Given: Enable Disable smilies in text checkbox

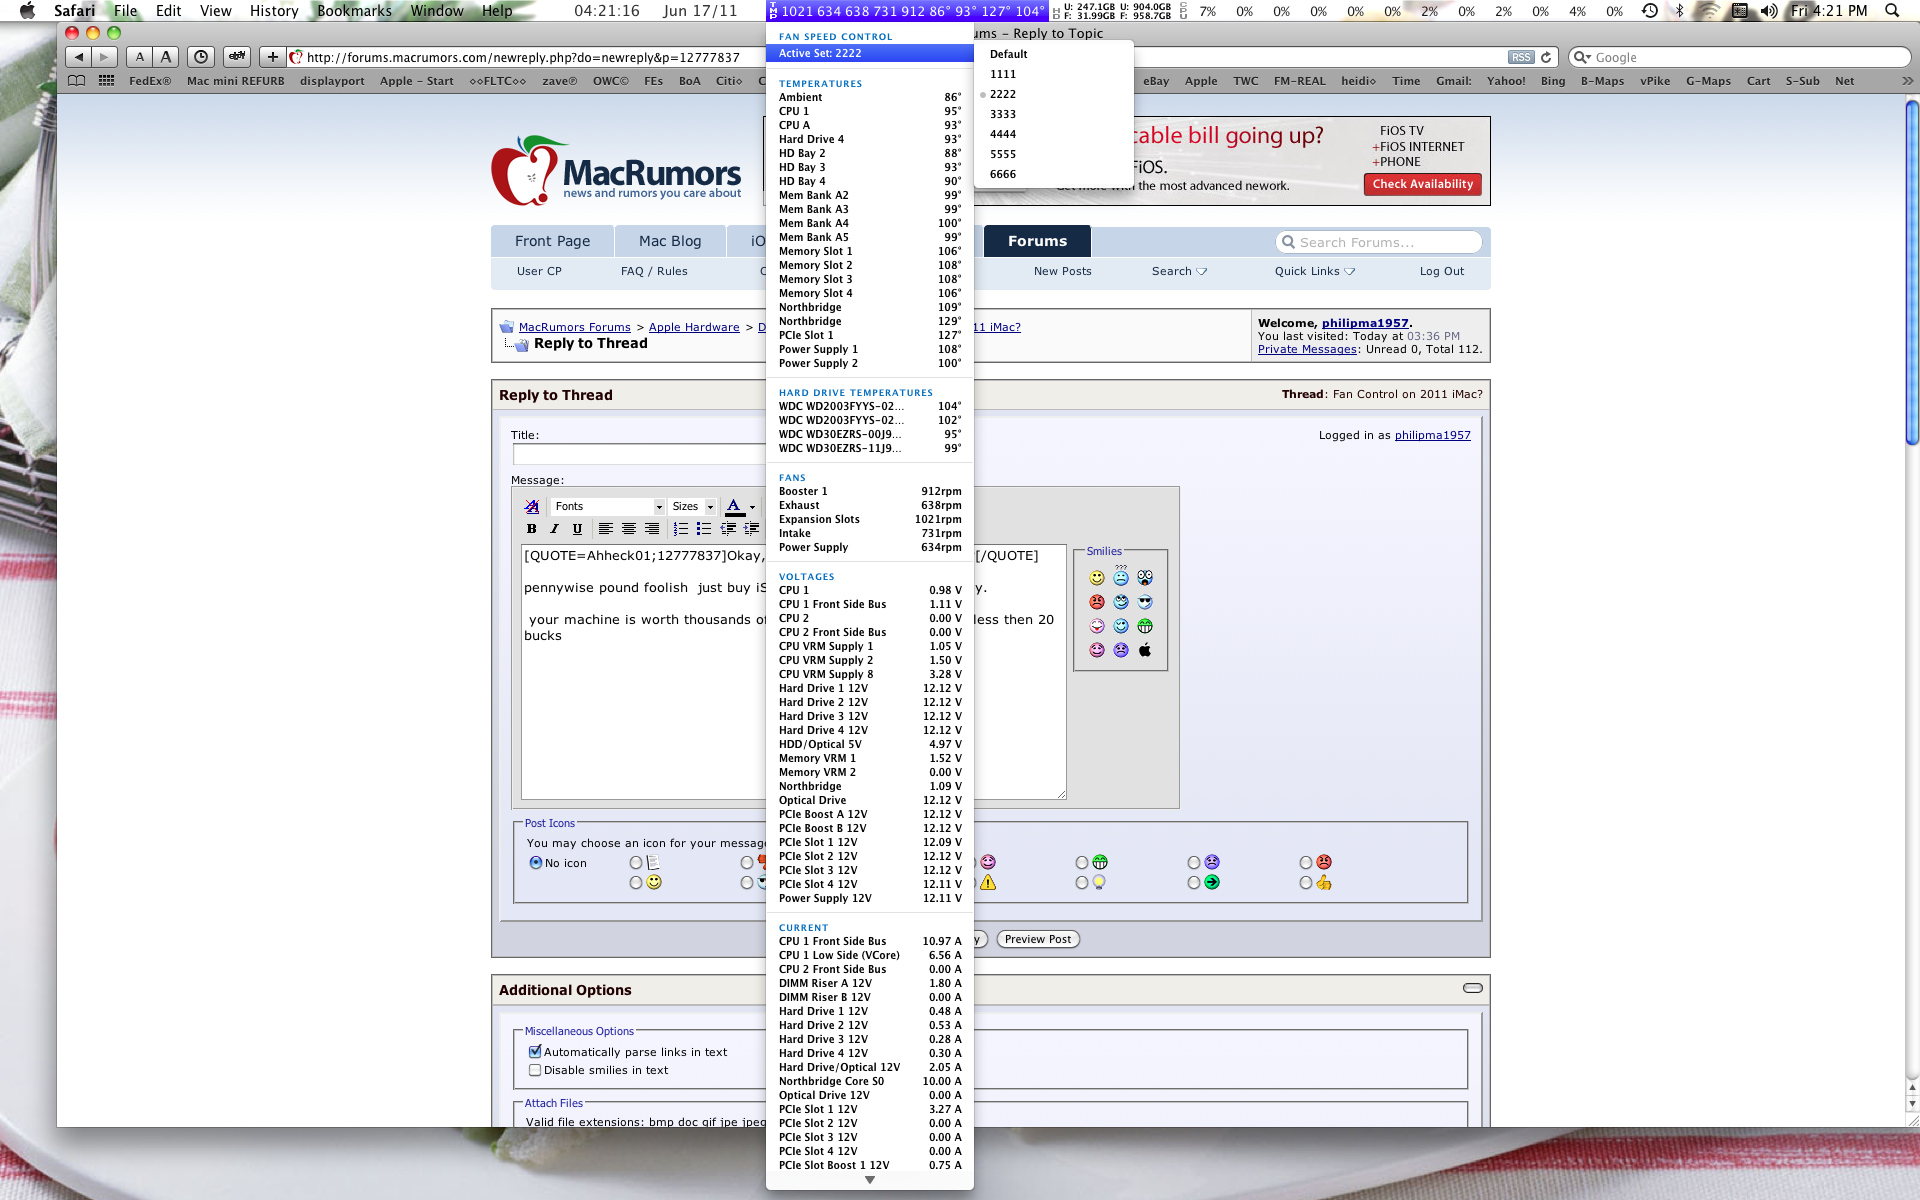Looking at the screenshot, I should [535, 1070].
